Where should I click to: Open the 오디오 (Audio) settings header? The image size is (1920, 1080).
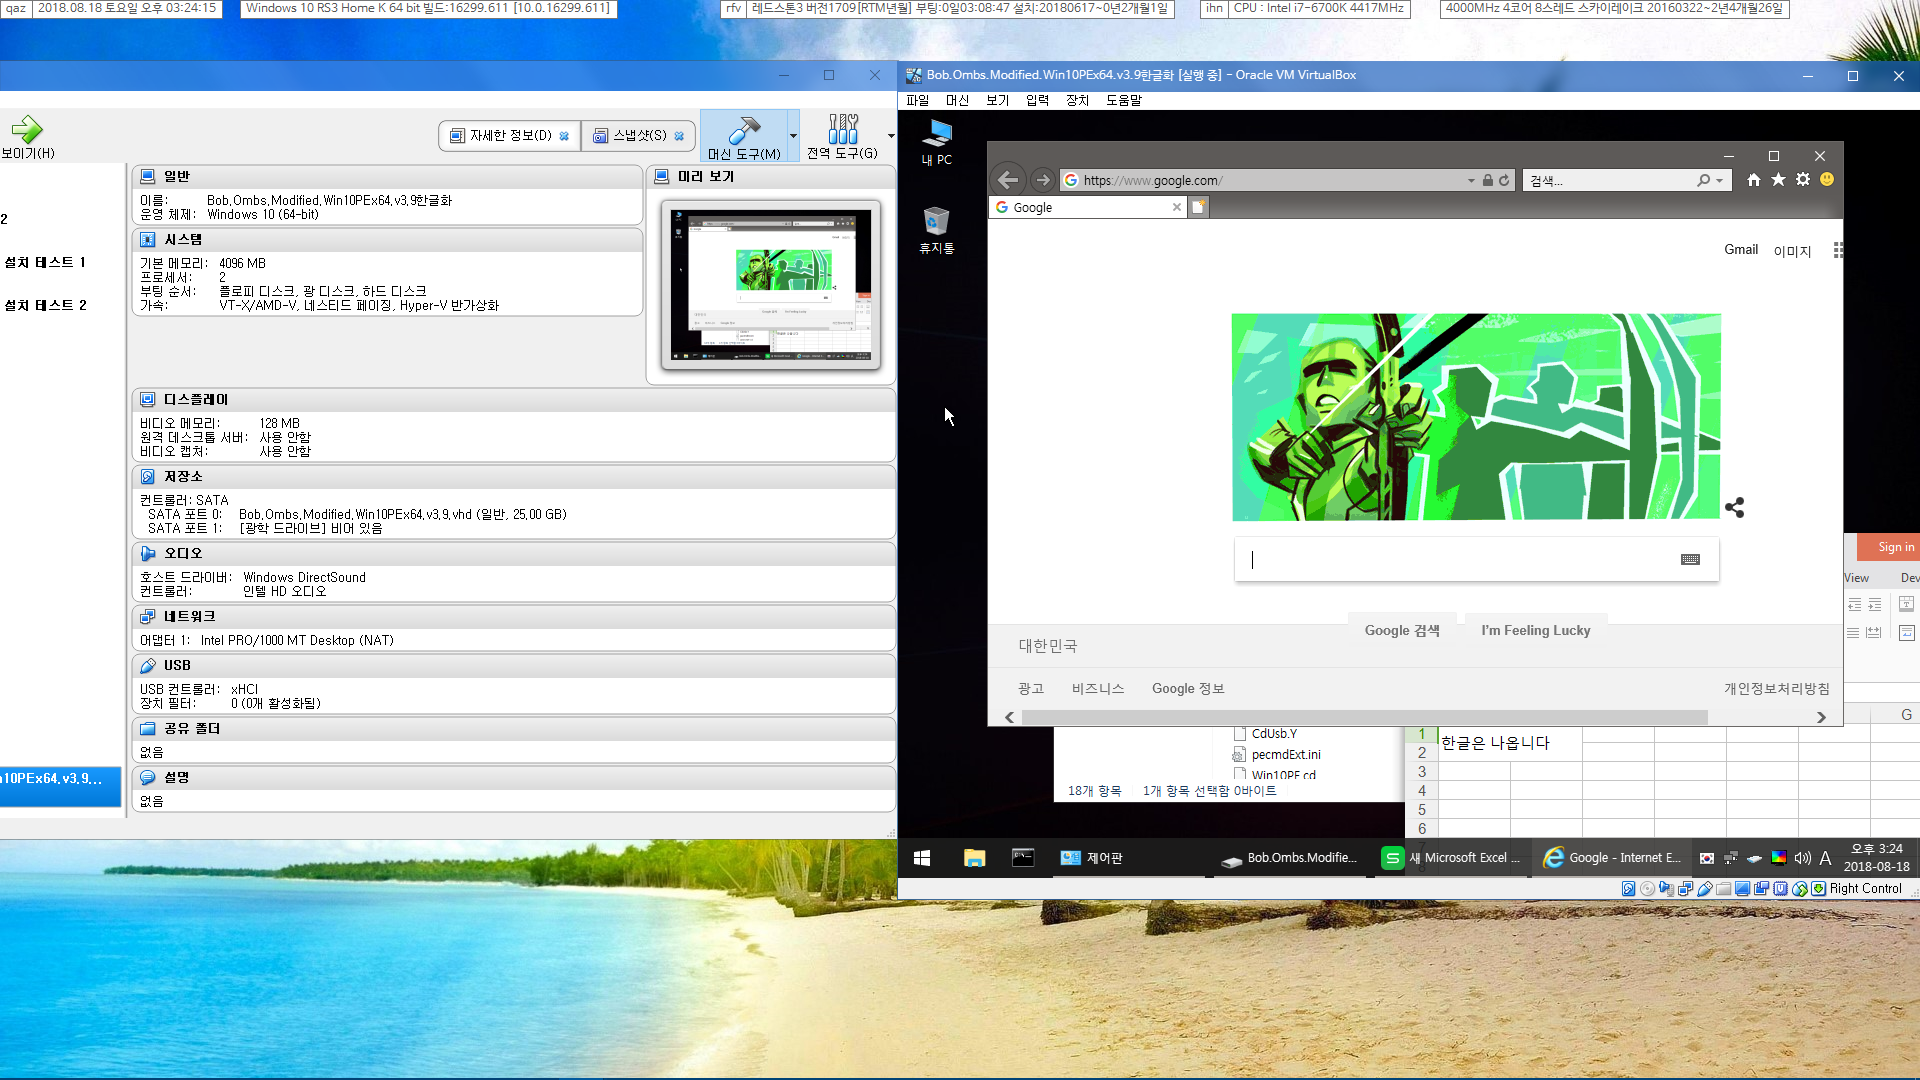coord(513,553)
